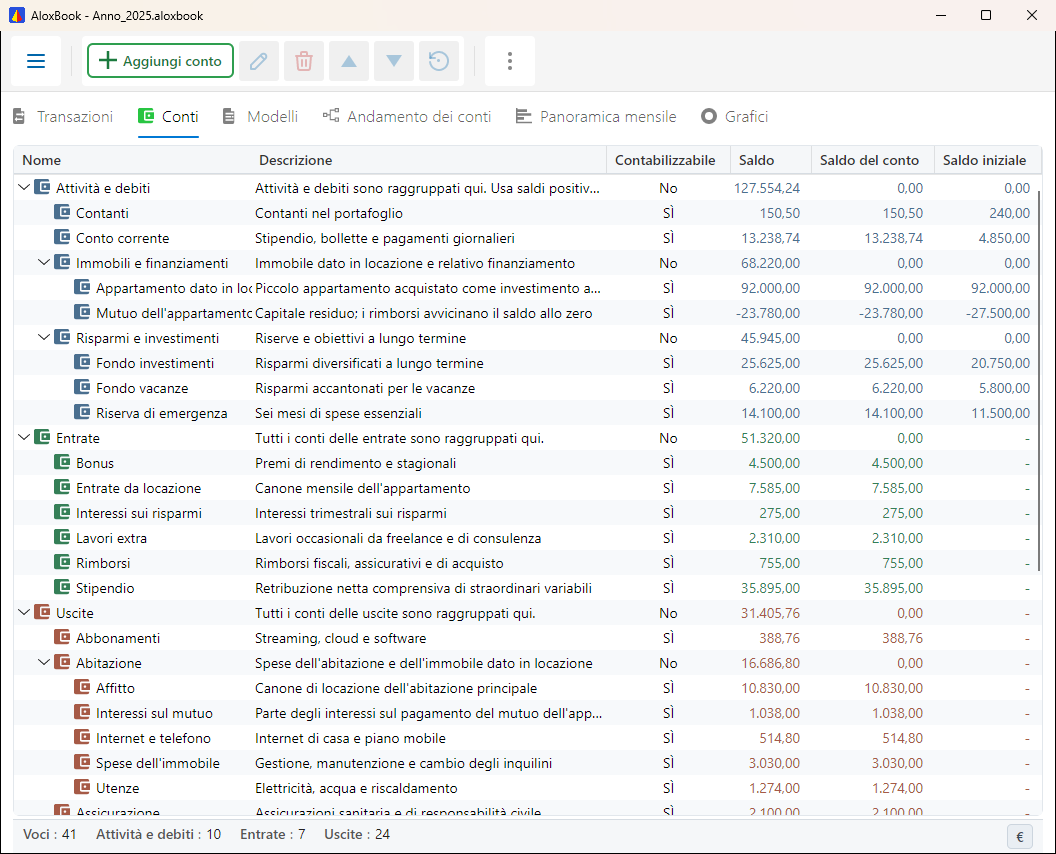Click the green Stipendio account icon
Screen dimensions: 1056x854
[62, 588]
